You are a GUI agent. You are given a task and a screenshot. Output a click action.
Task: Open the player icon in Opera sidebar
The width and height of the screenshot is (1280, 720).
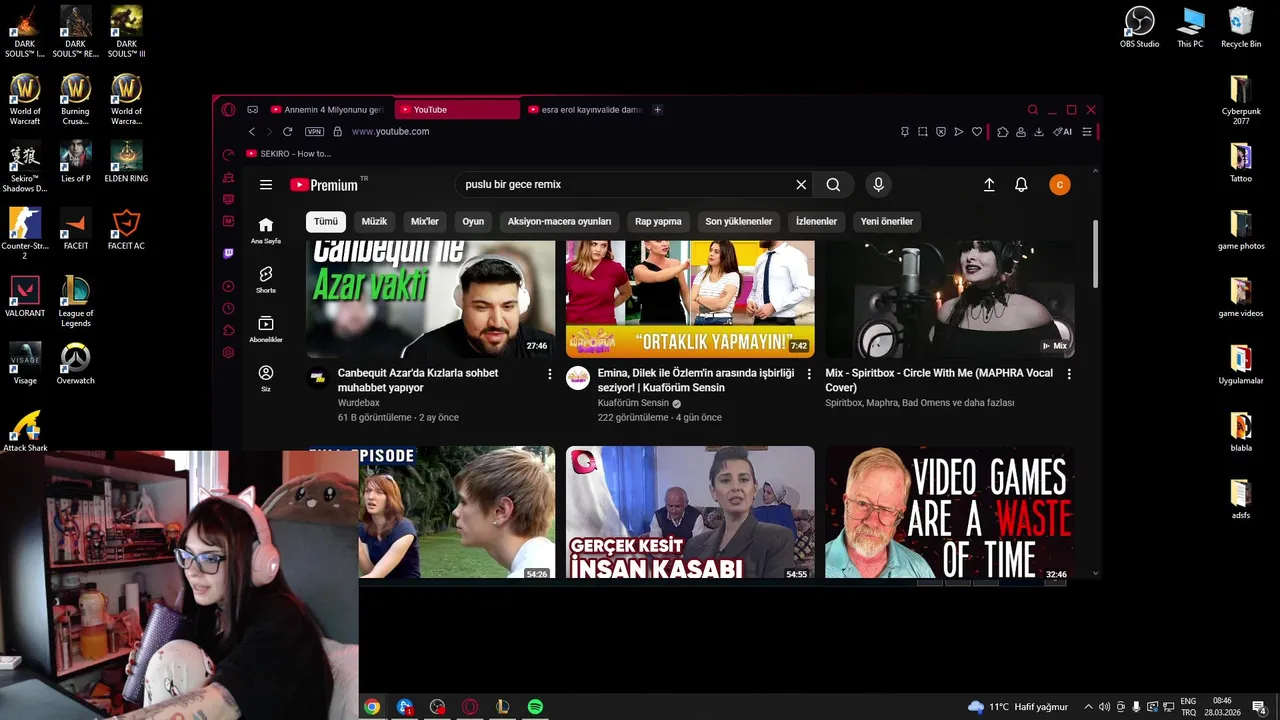pyautogui.click(x=228, y=286)
